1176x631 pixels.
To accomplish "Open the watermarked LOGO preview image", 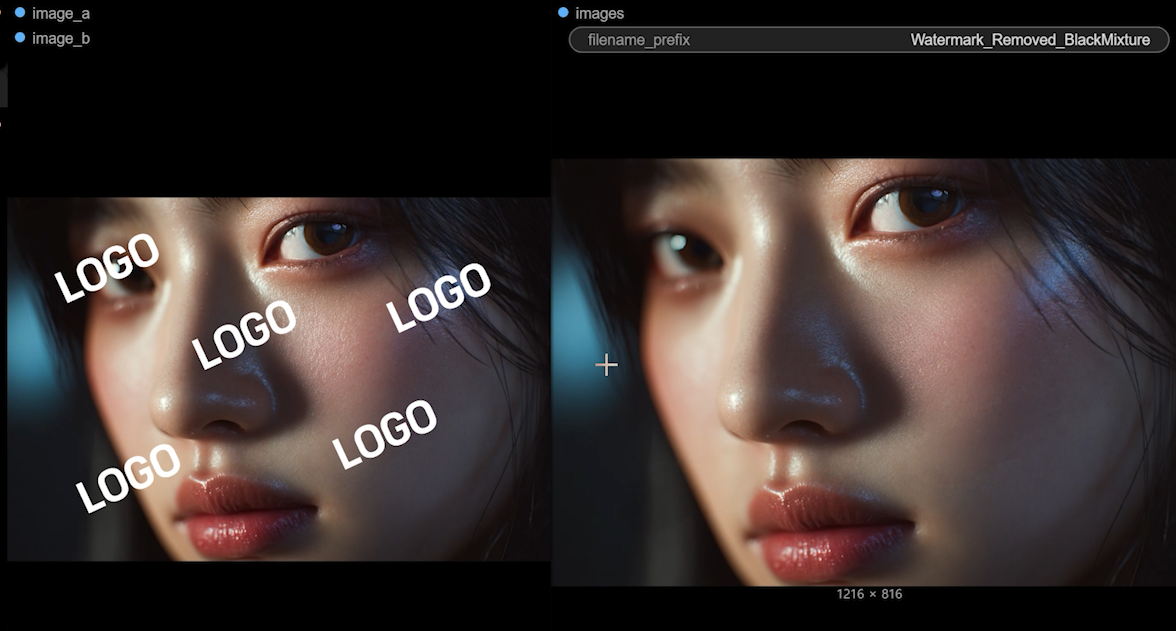I will coord(278,379).
